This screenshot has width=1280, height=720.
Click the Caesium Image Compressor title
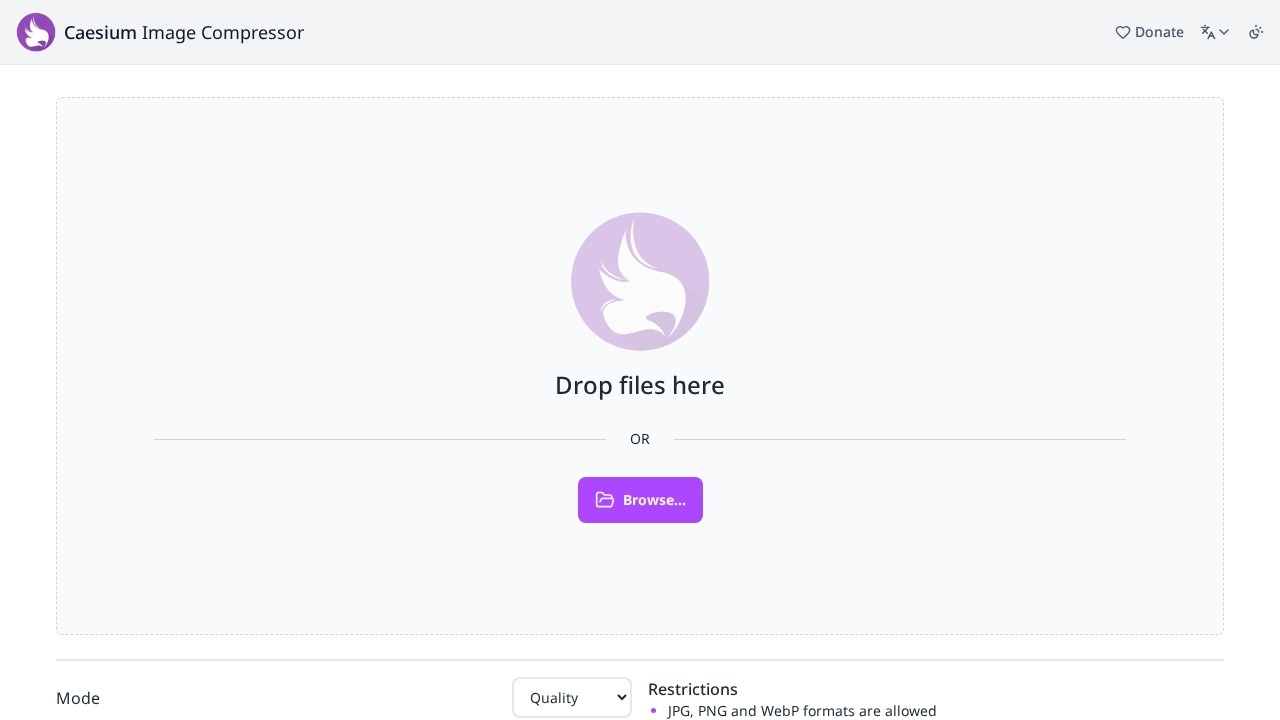point(184,32)
